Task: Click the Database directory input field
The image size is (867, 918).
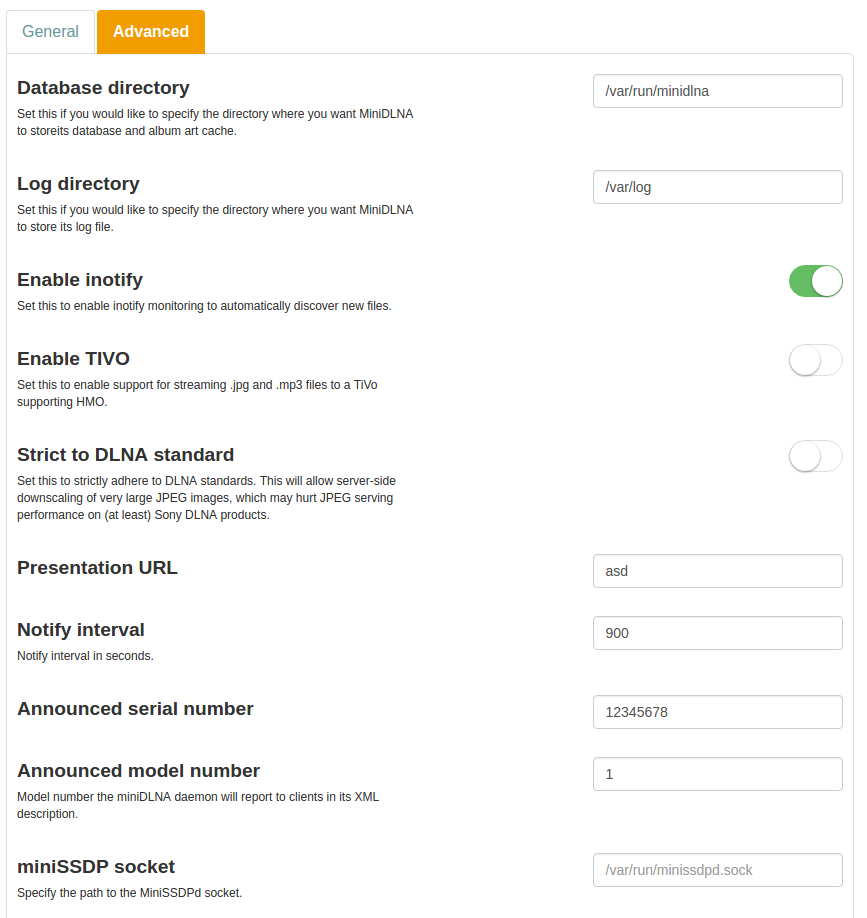Action: [717, 91]
